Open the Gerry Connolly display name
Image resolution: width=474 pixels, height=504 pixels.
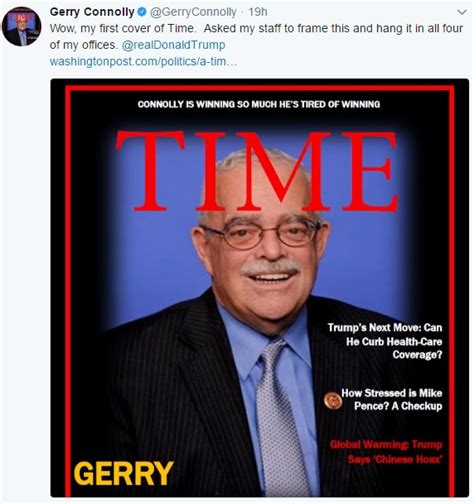pyautogui.click(x=92, y=12)
